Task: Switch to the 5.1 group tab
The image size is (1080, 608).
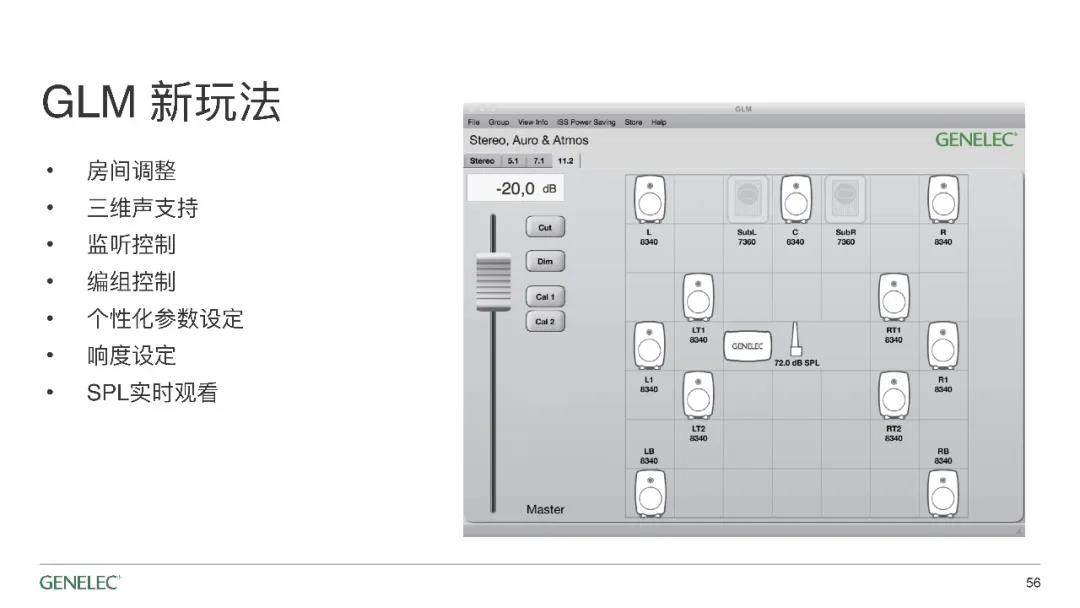Action: 513,161
